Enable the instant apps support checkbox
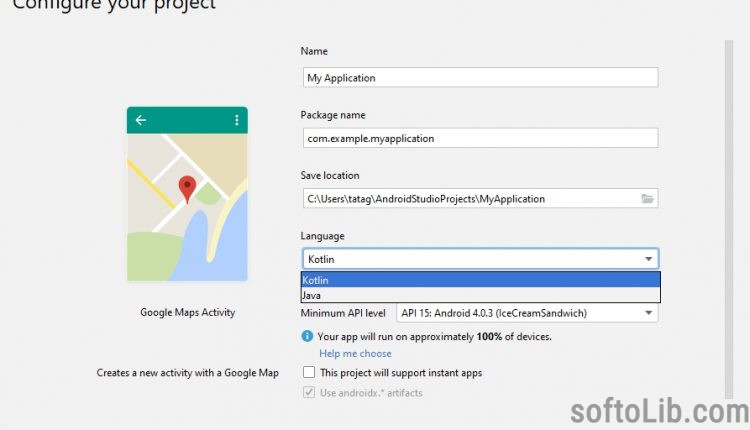 tap(309, 372)
